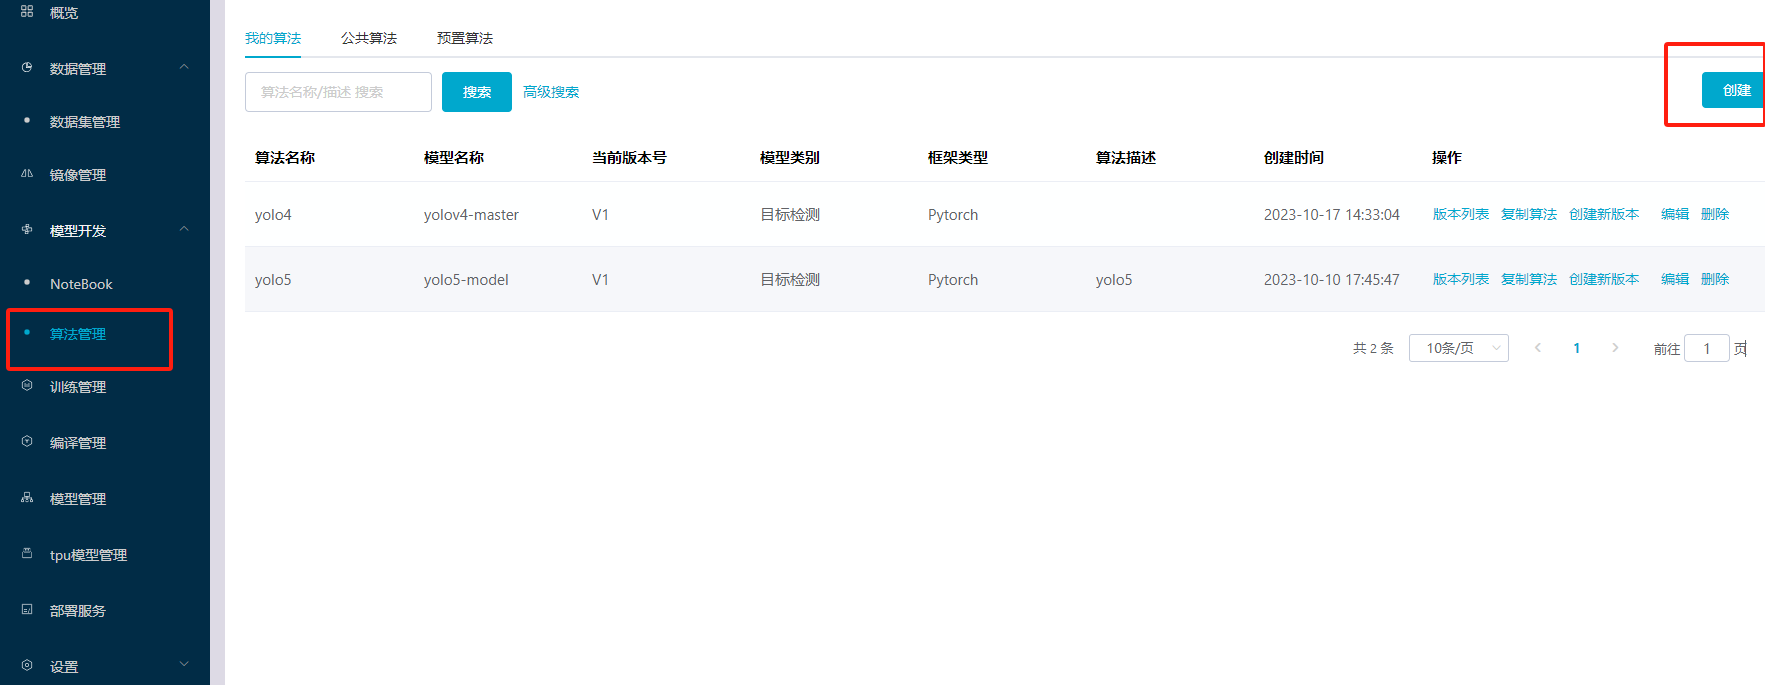Click the 镜像管理 sidebar icon
Viewport: 1765px width, 685px height.
pos(27,174)
